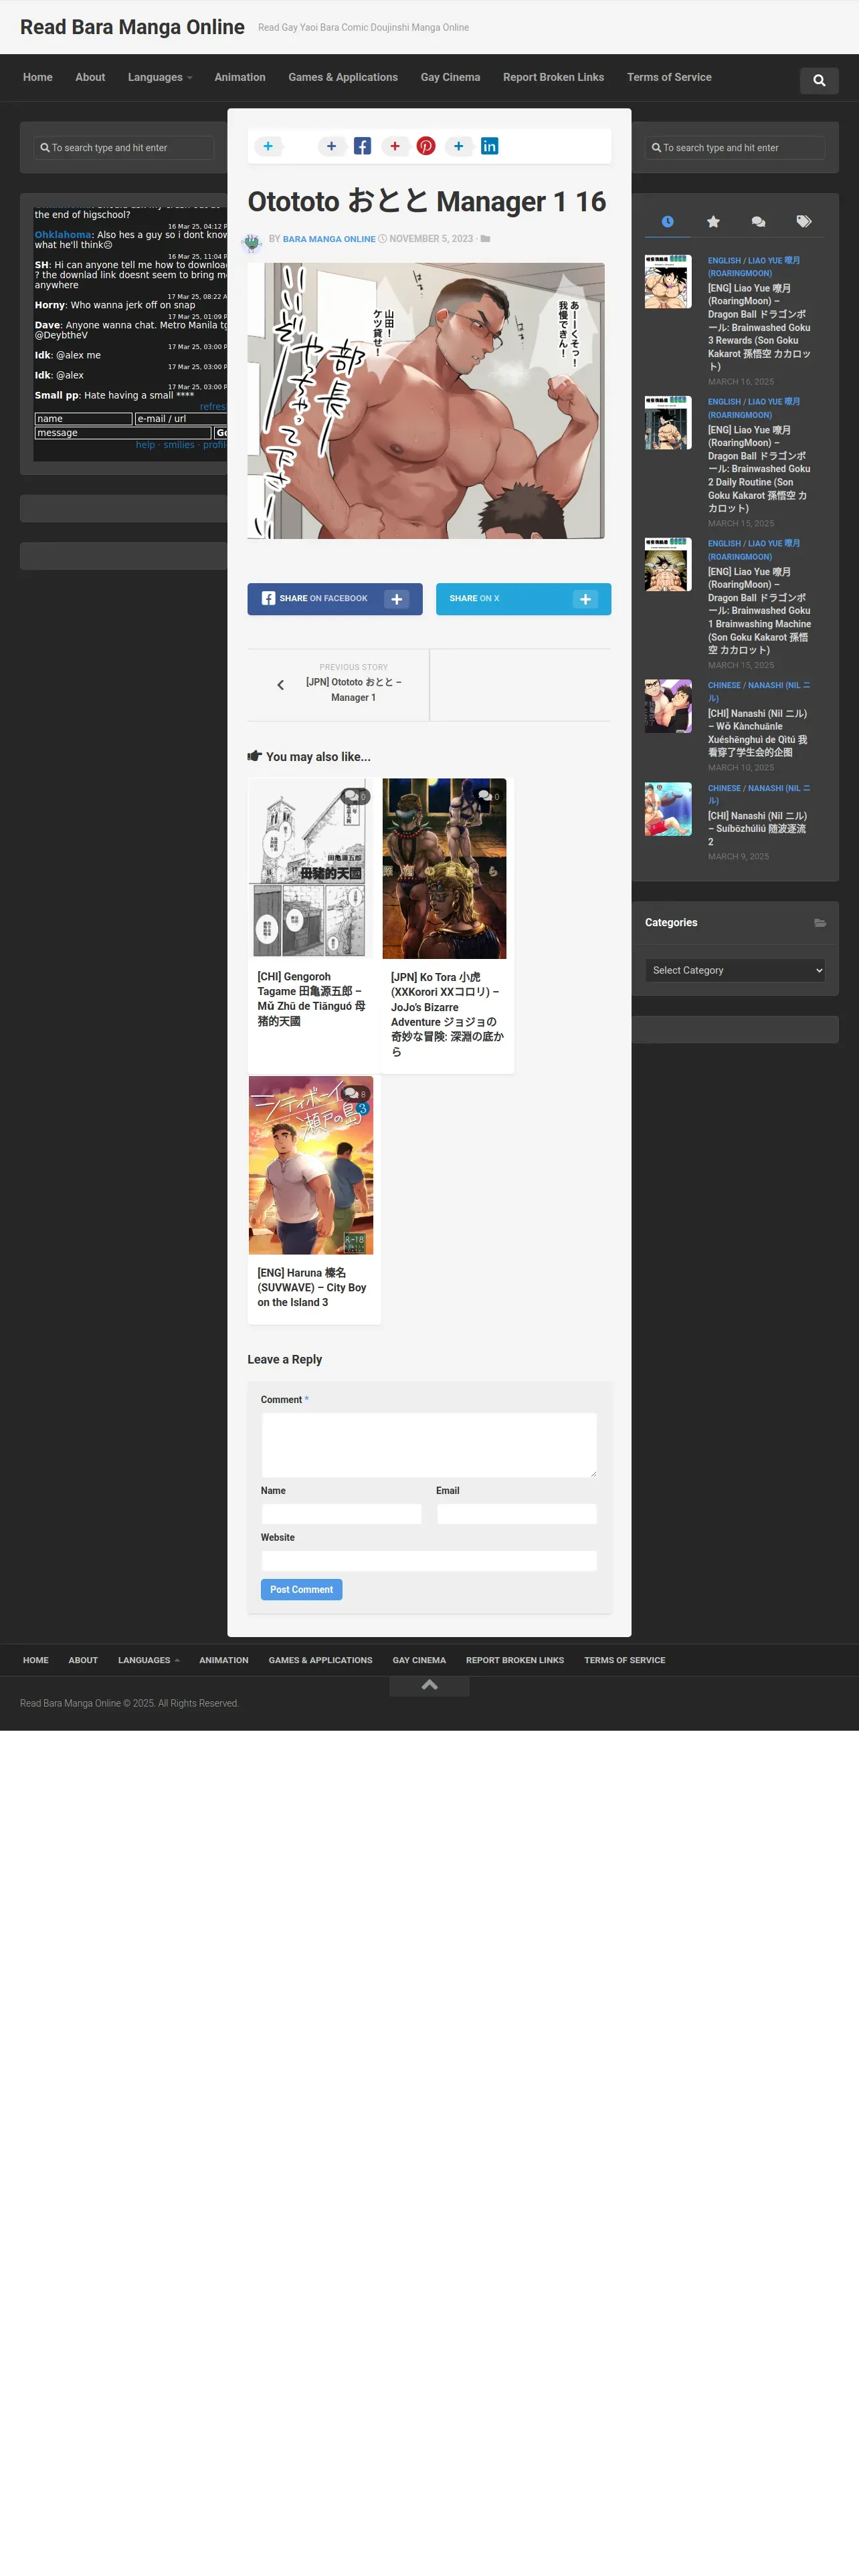Open Brainwashed Goku 3 Rewards post link
Image resolution: width=859 pixels, height=2576 pixels.
(x=759, y=327)
